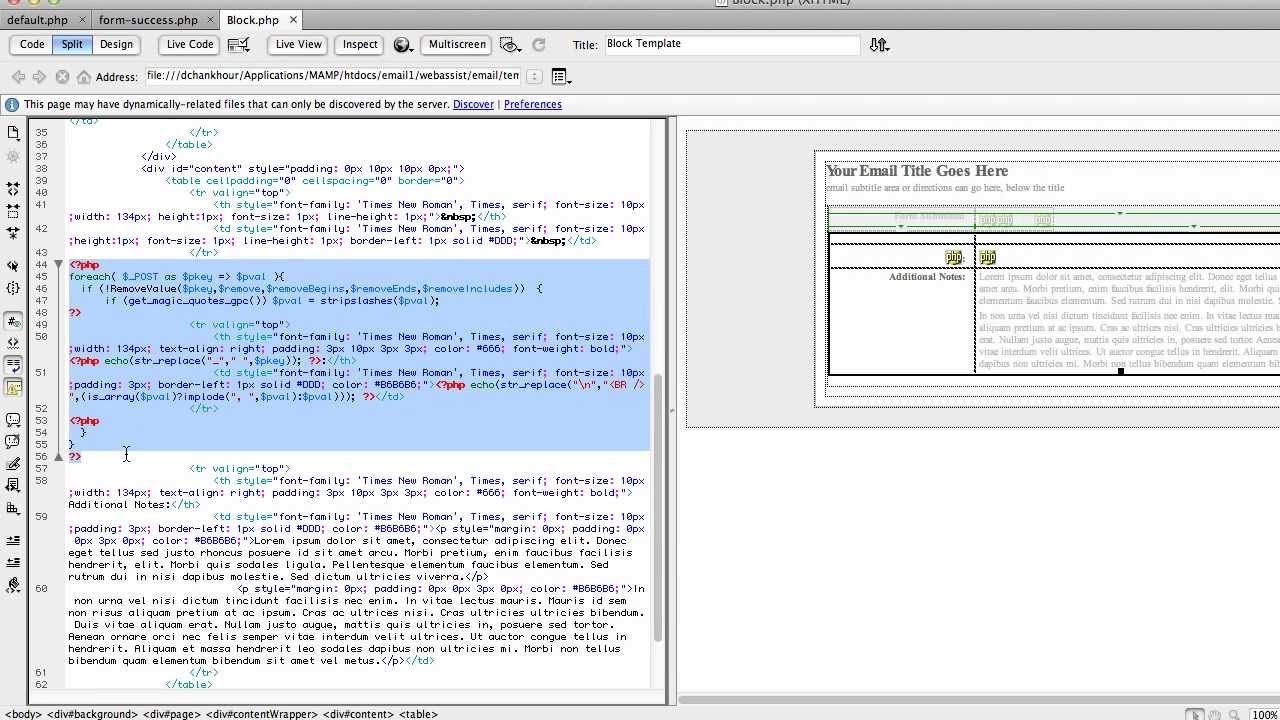Toggle Highlight Invalid Code option
1280x720 pixels.
(x=13, y=343)
